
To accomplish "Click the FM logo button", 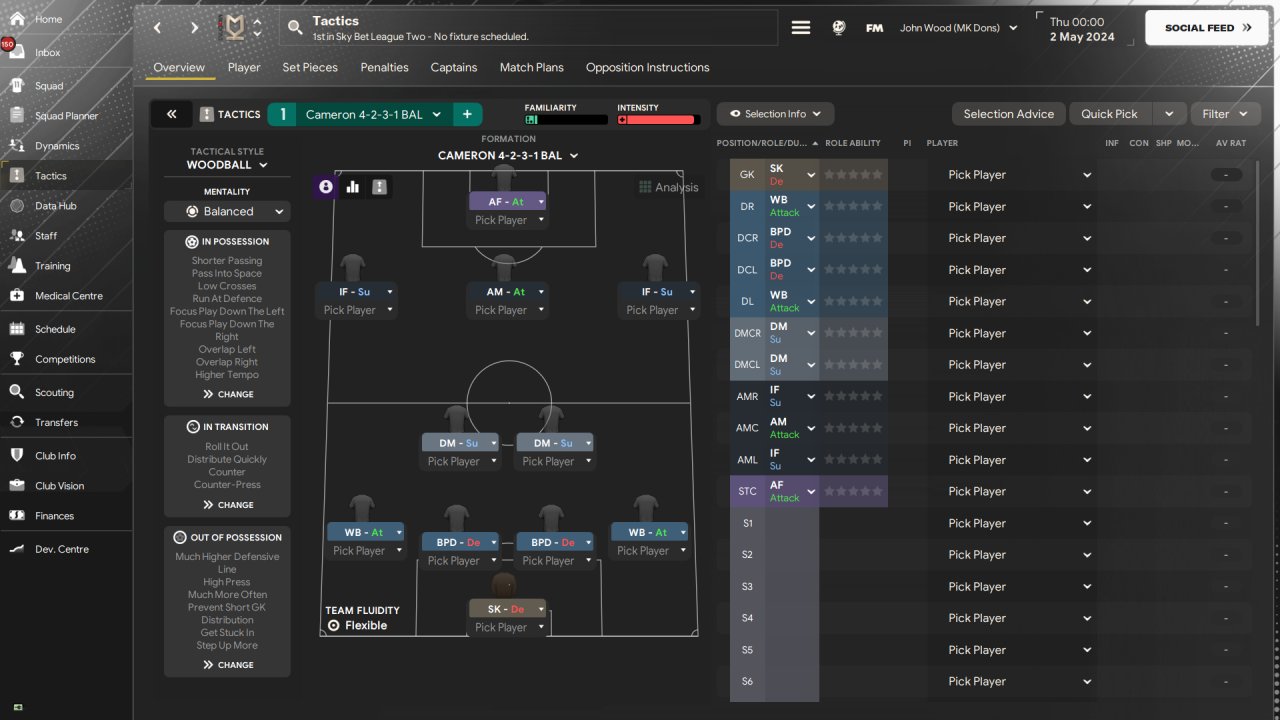I will (x=874, y=28).
